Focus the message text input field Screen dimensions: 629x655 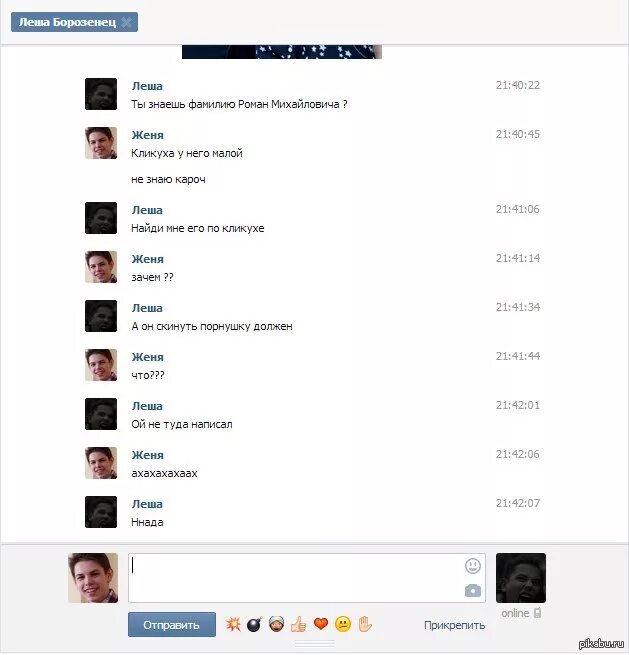[297, 578]
